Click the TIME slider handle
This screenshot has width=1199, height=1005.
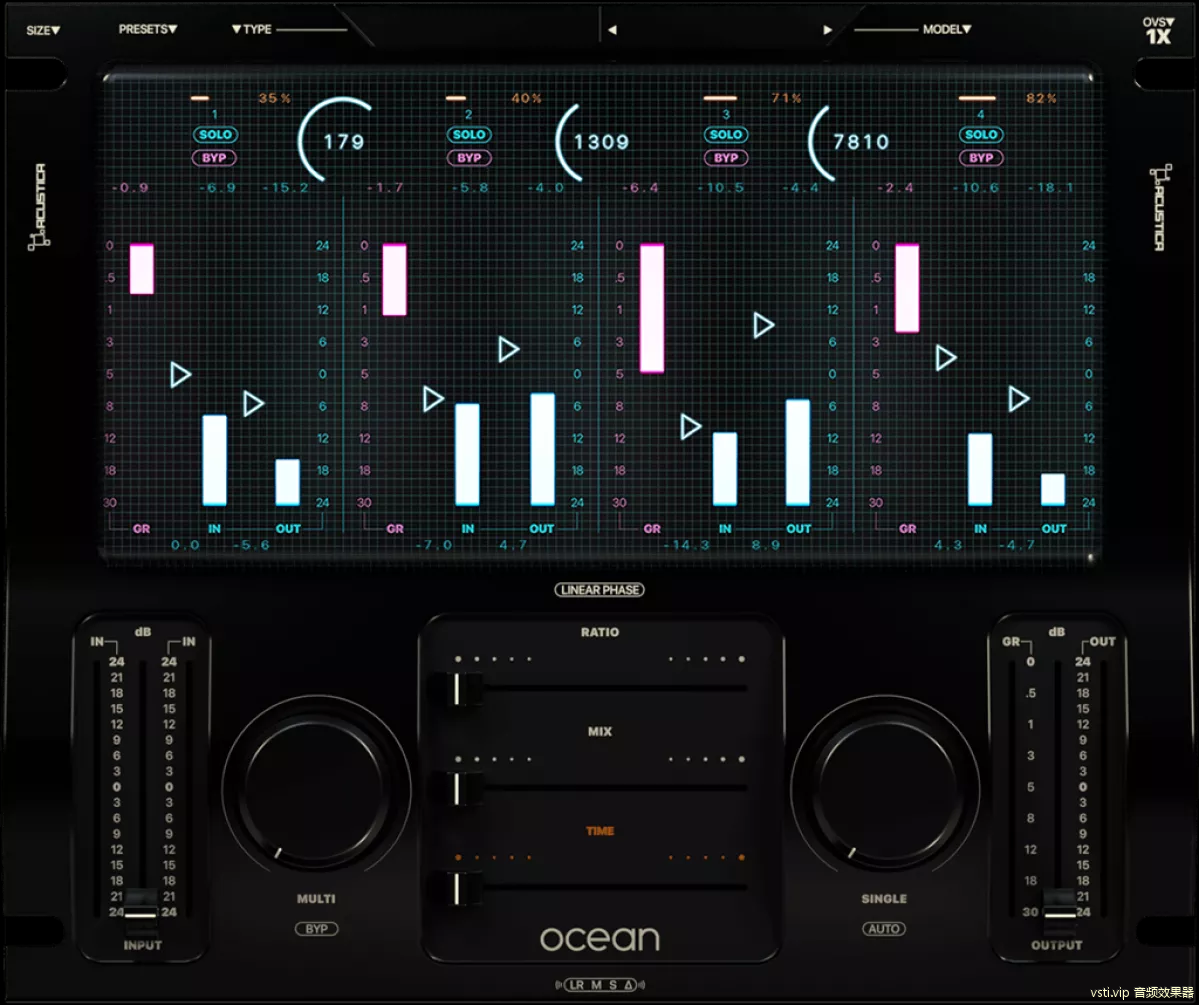click(457, 887)
